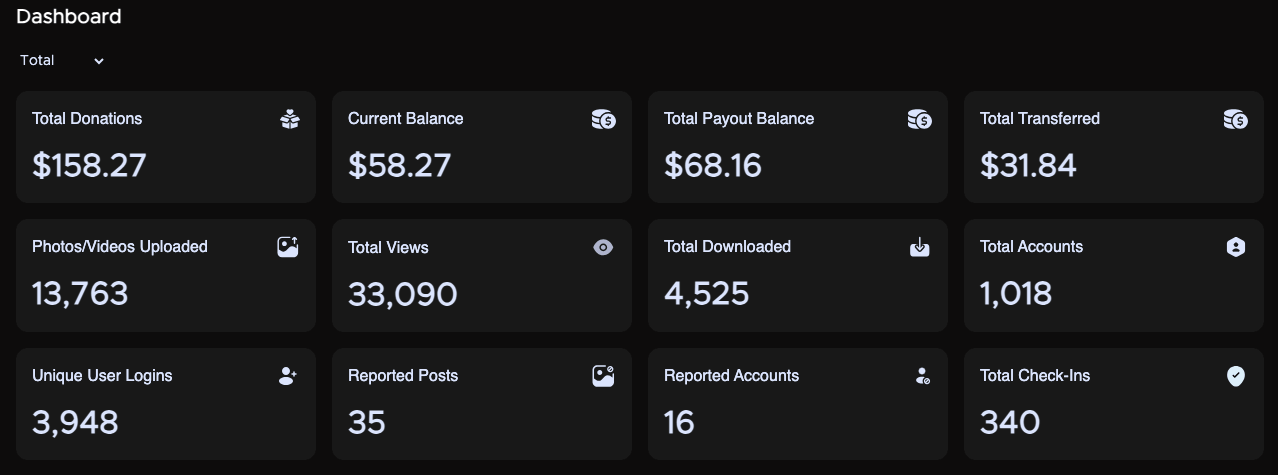Click the download icon in Total Downloaded

pyautogui.click(x=919, y=247)
